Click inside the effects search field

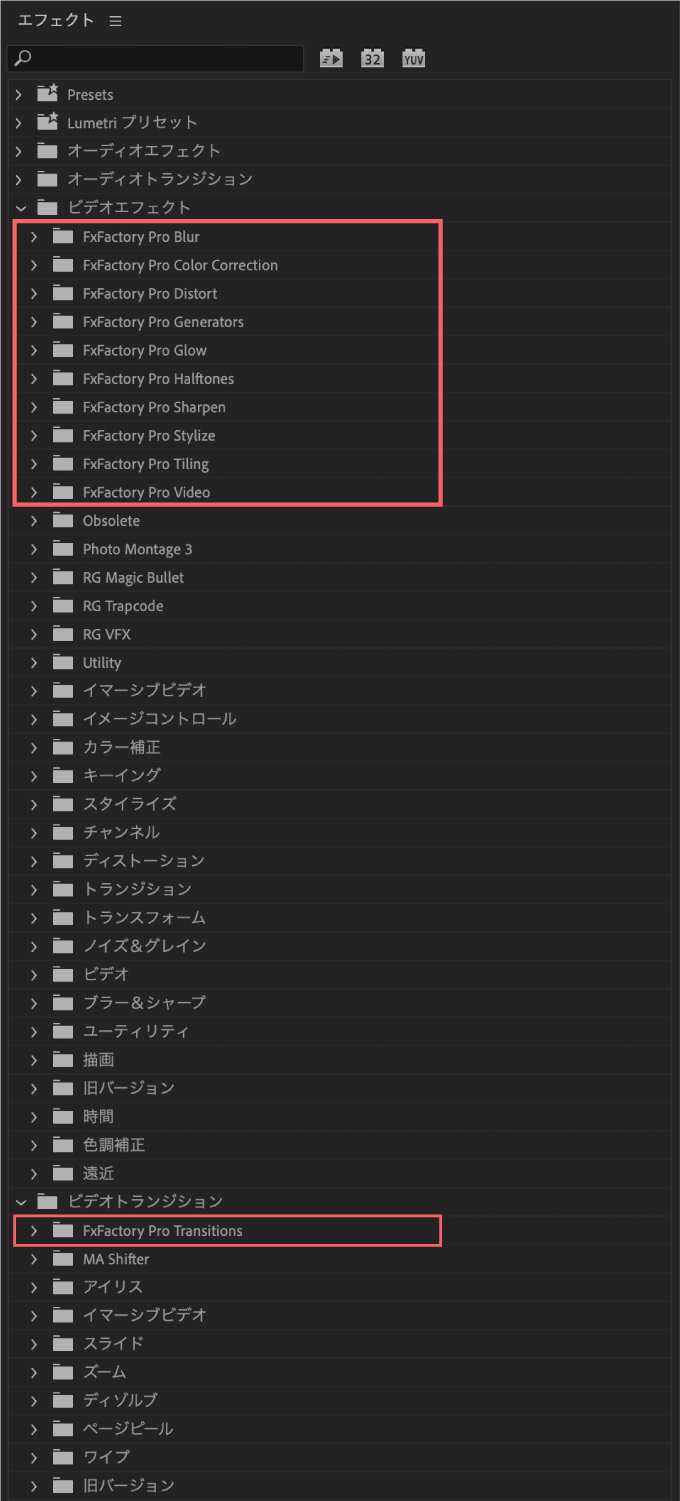click(x=160, y=58)
